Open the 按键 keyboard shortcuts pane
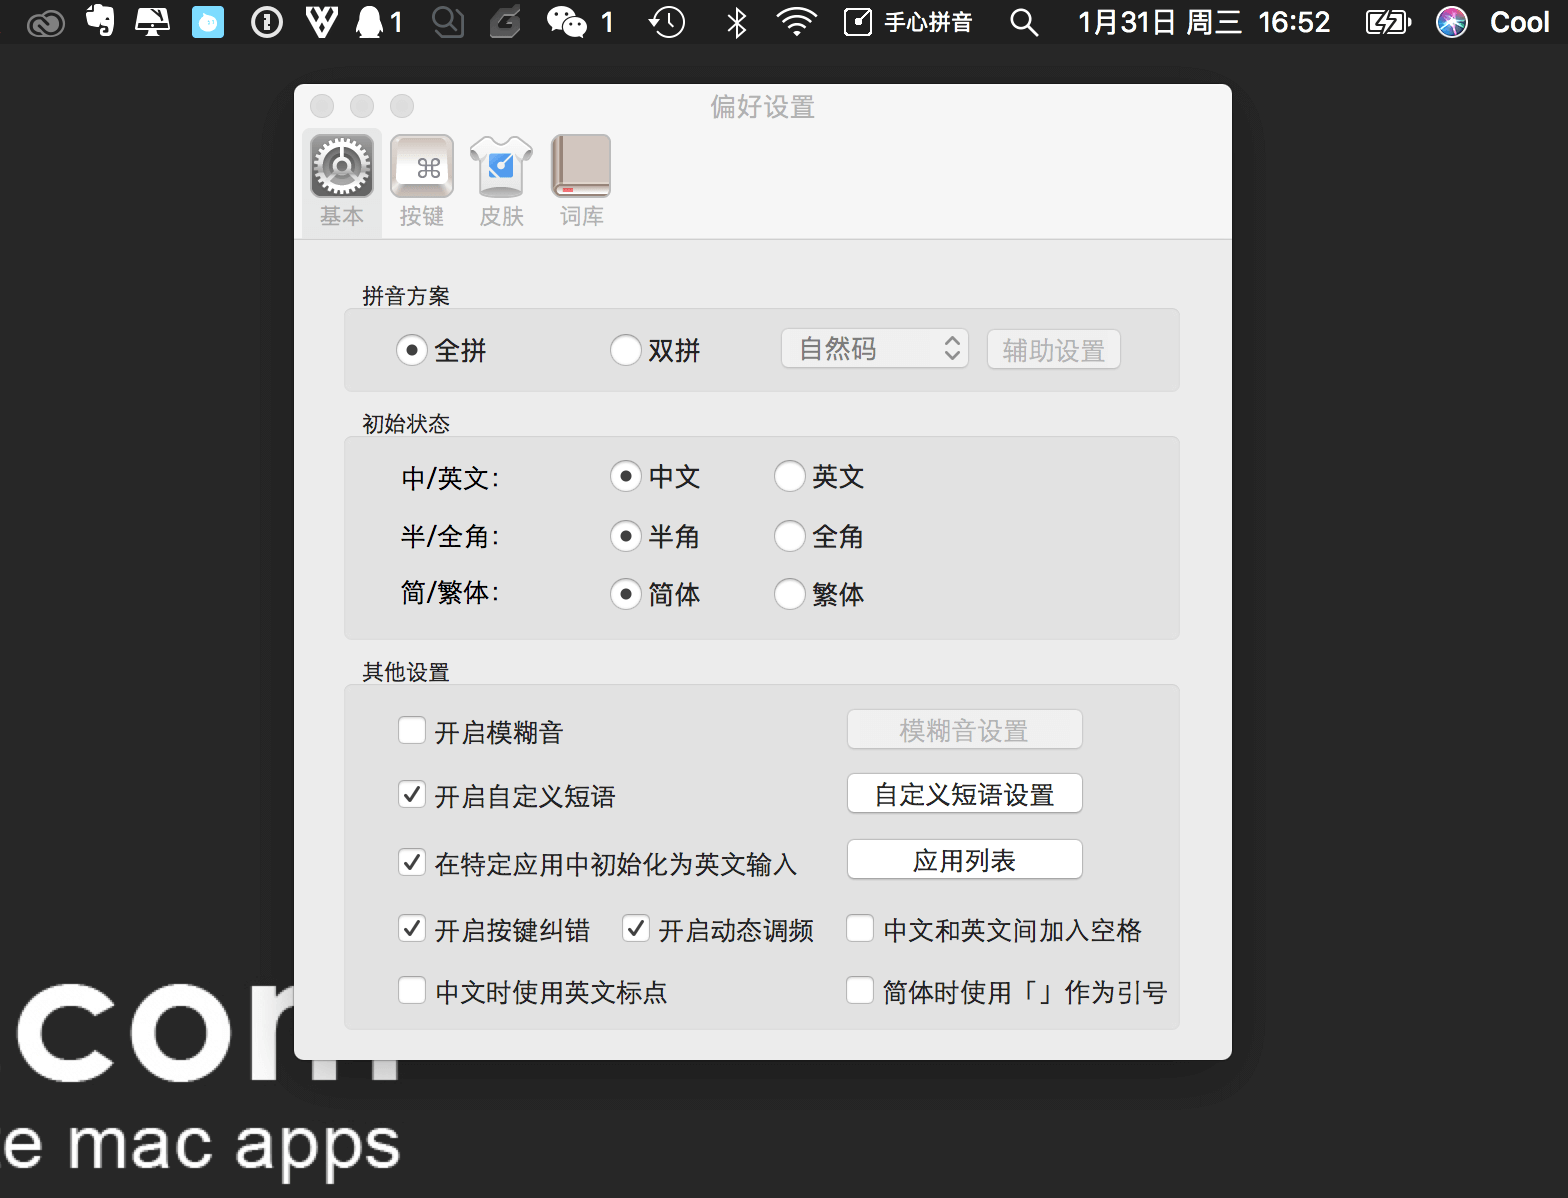 pyautogui.click(x=421, y=182)
